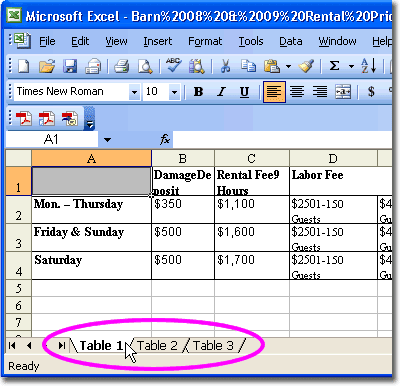Screen dimensions: 400x389
Task: Click the AutoSum sigma icon
Action: pos(334,66)
